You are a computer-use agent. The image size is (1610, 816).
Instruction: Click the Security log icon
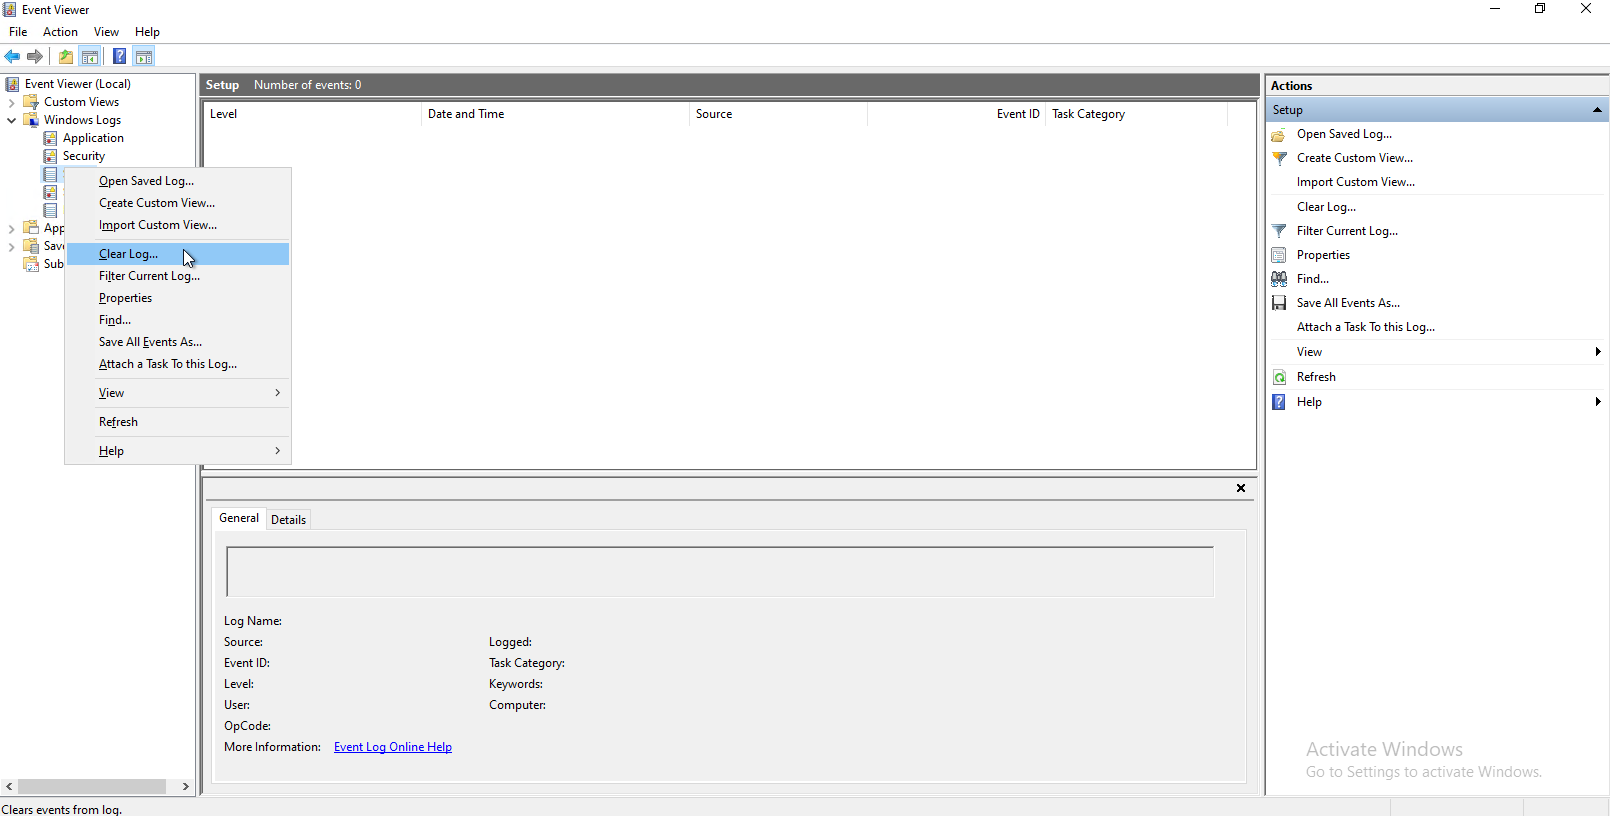pyautogui.click(x=50, y=156)
